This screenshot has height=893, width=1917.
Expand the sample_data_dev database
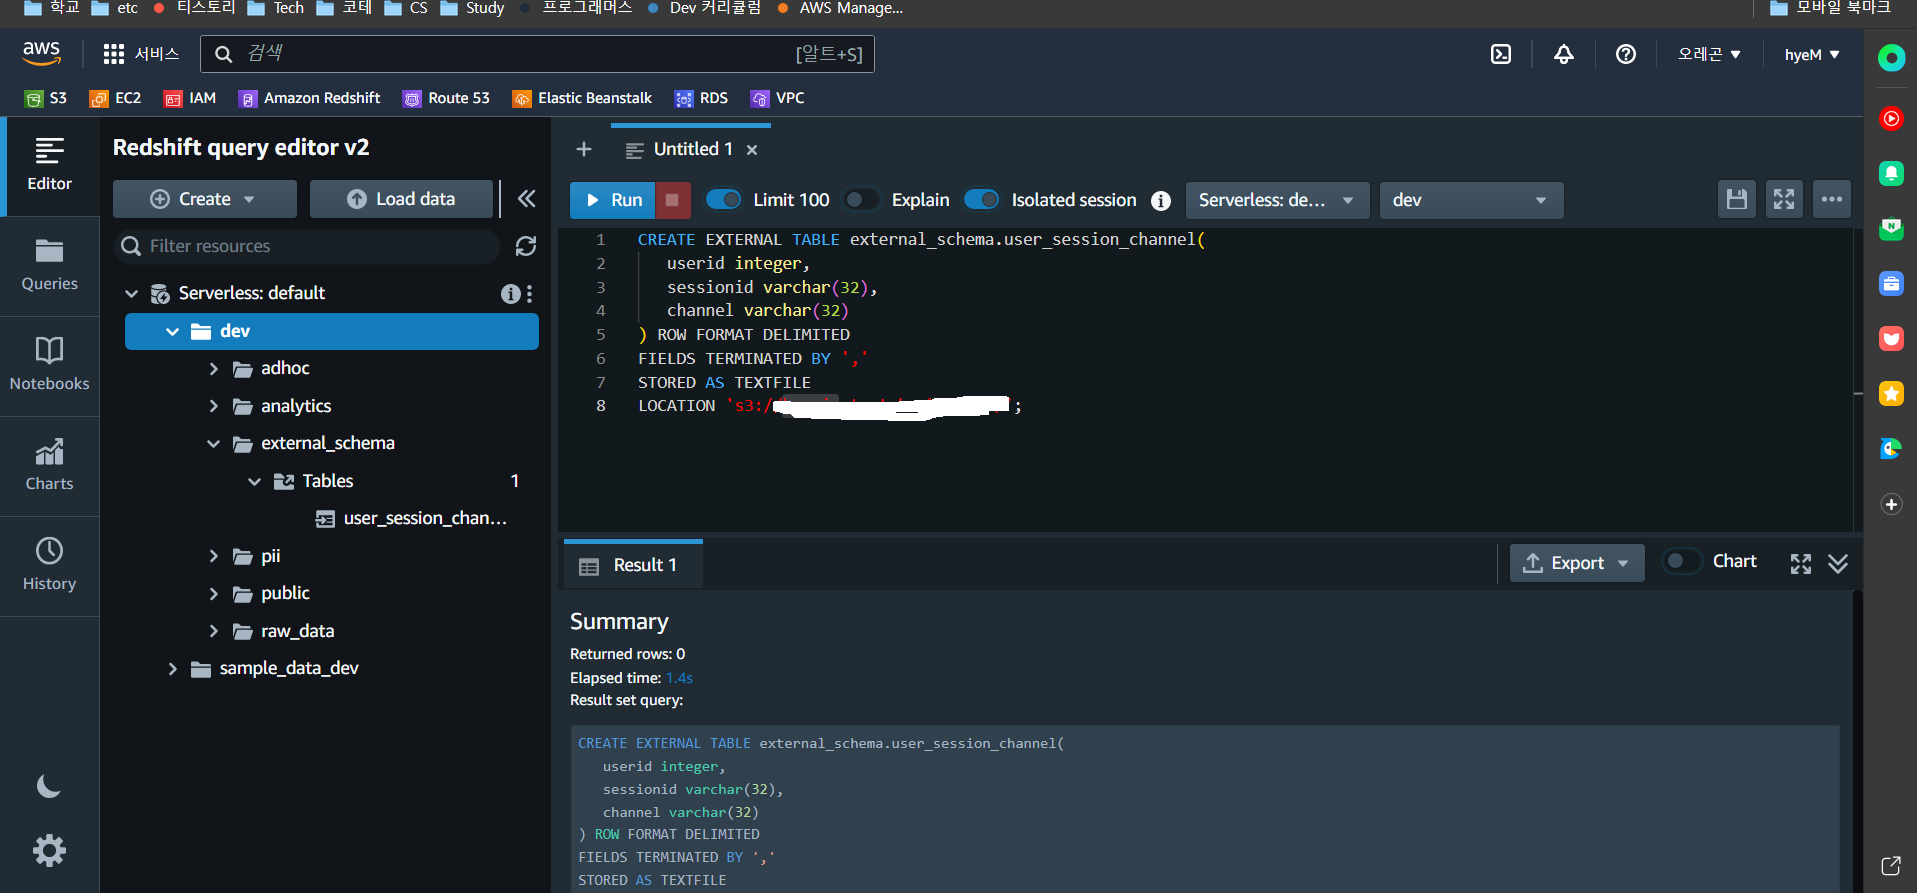click(172, 668)
